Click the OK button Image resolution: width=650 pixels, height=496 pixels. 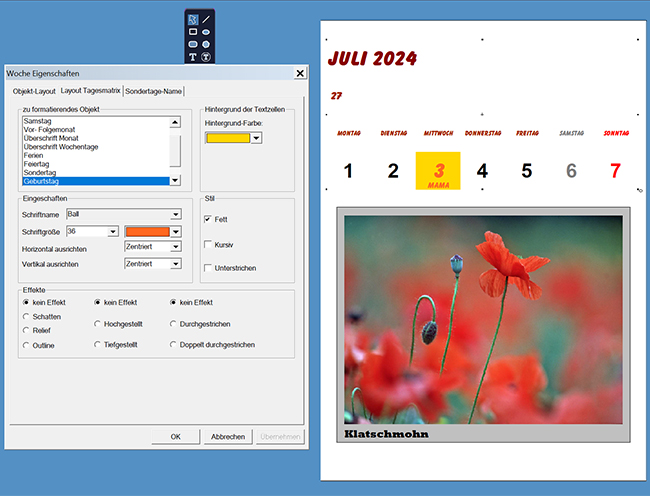click(175, 436)
